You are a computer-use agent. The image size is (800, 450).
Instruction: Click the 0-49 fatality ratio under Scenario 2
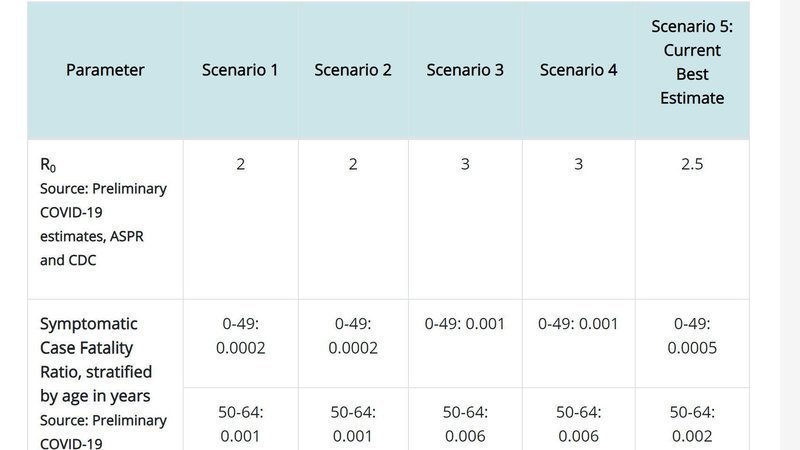tap(353, 336)
